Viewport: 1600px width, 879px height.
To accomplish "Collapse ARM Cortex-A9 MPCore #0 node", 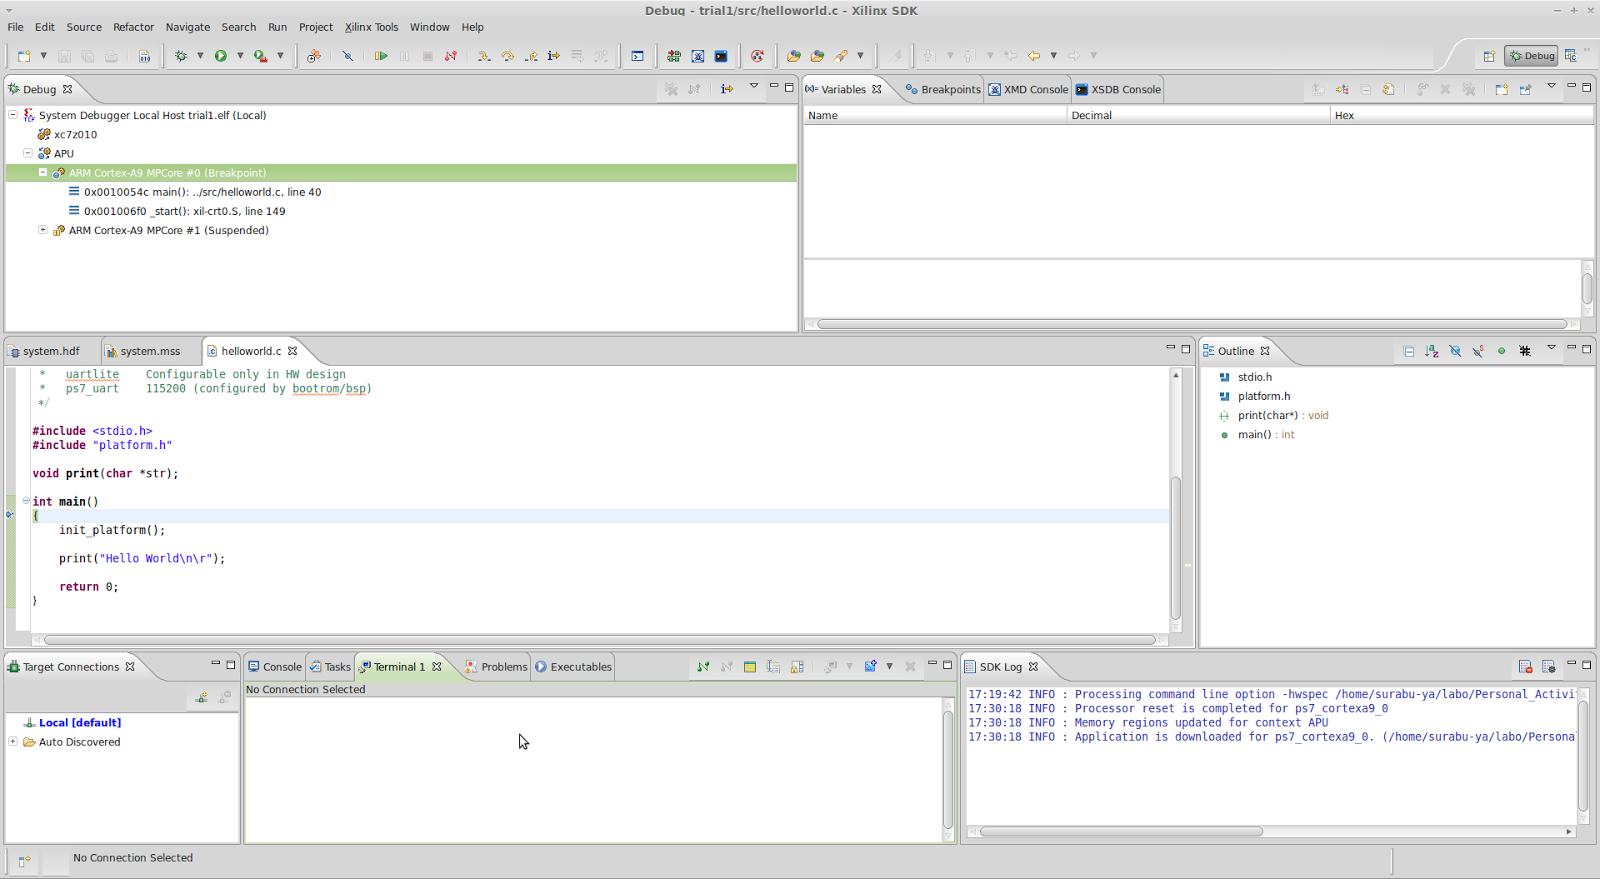I will (43, 172).
